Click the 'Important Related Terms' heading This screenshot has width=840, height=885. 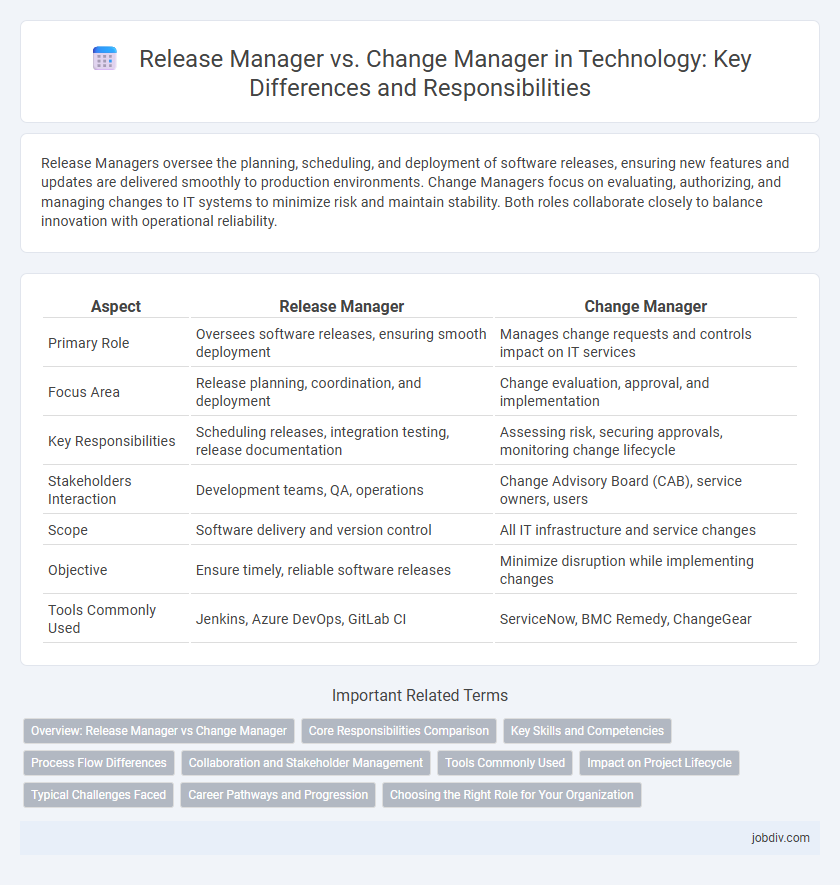pyautogui.click(x=419, y=695)
